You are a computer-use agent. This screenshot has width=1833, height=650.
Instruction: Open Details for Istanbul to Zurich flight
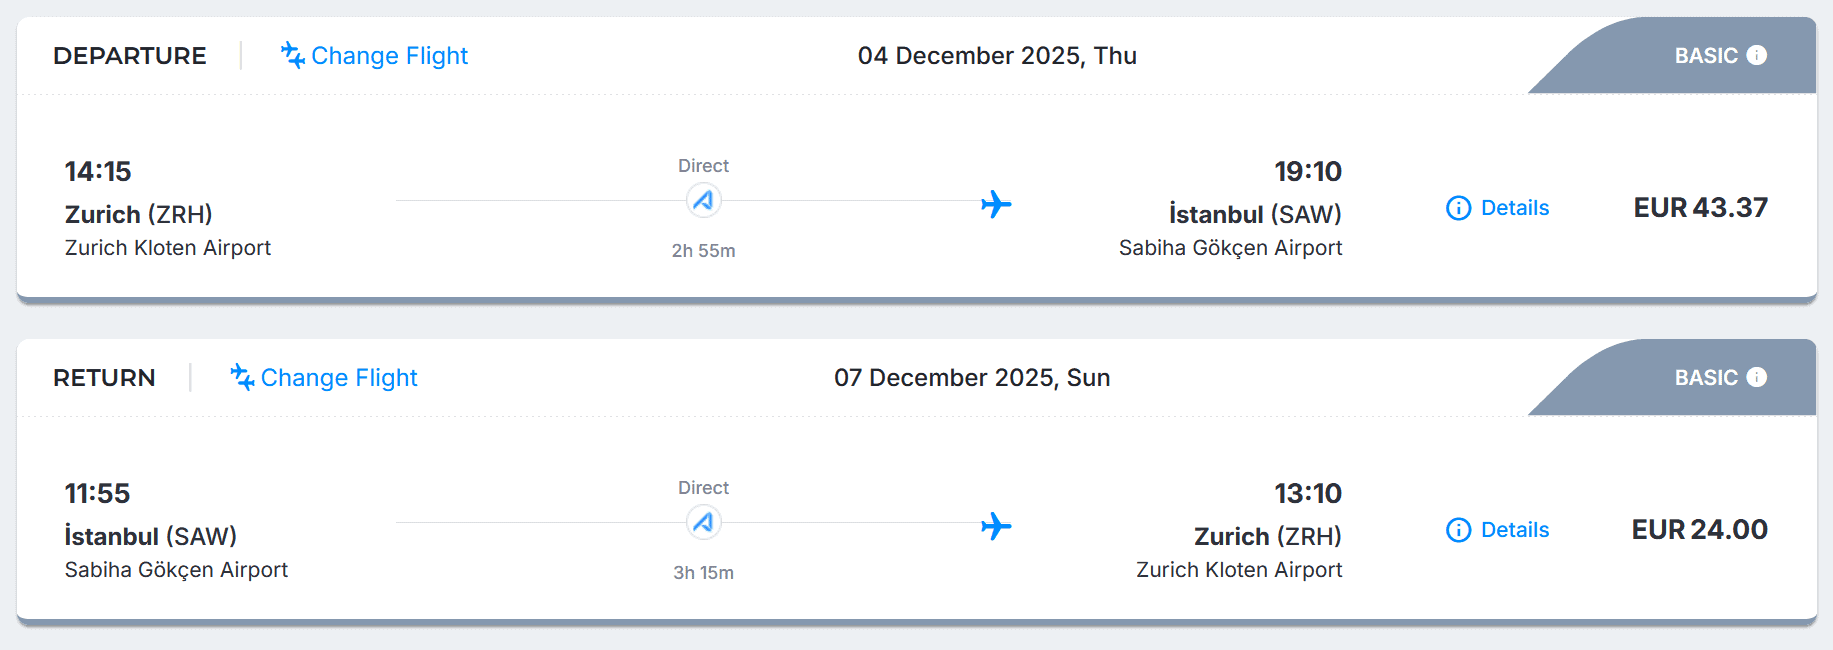coord(1514,530)
